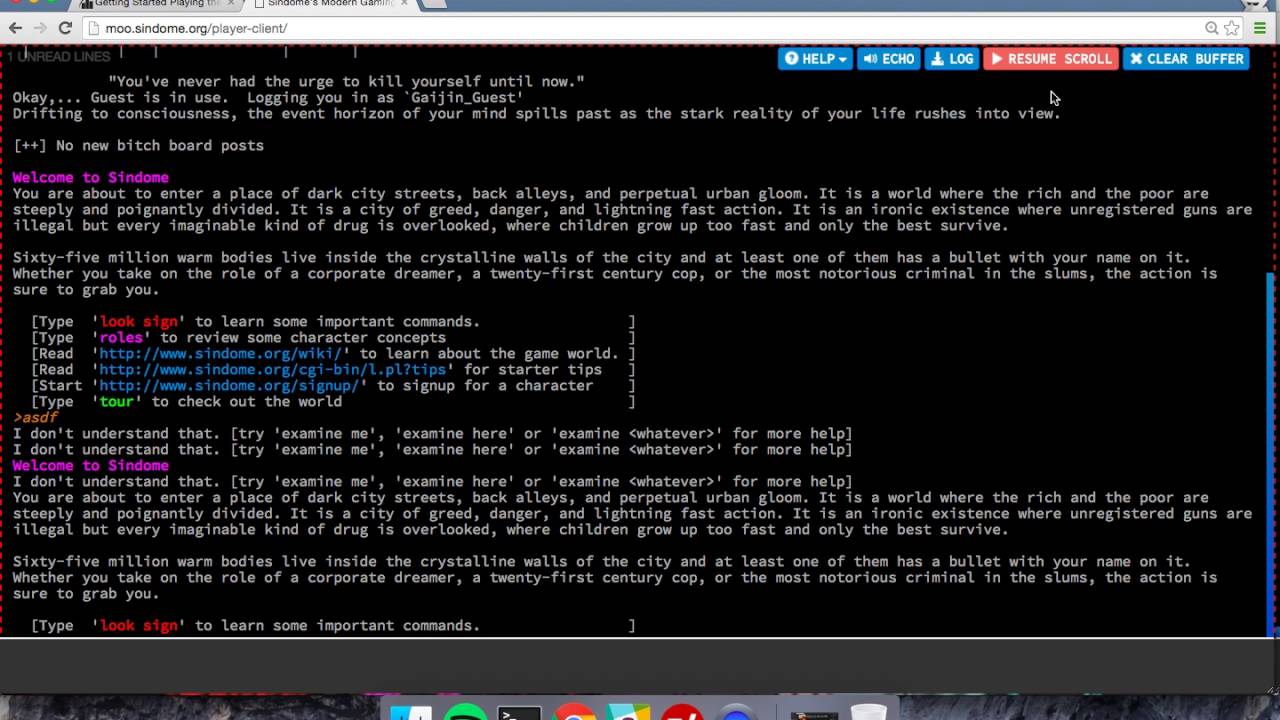Toggle the ECHO option
Viewport: 1280px width, 720px height.
pos(888,59)
